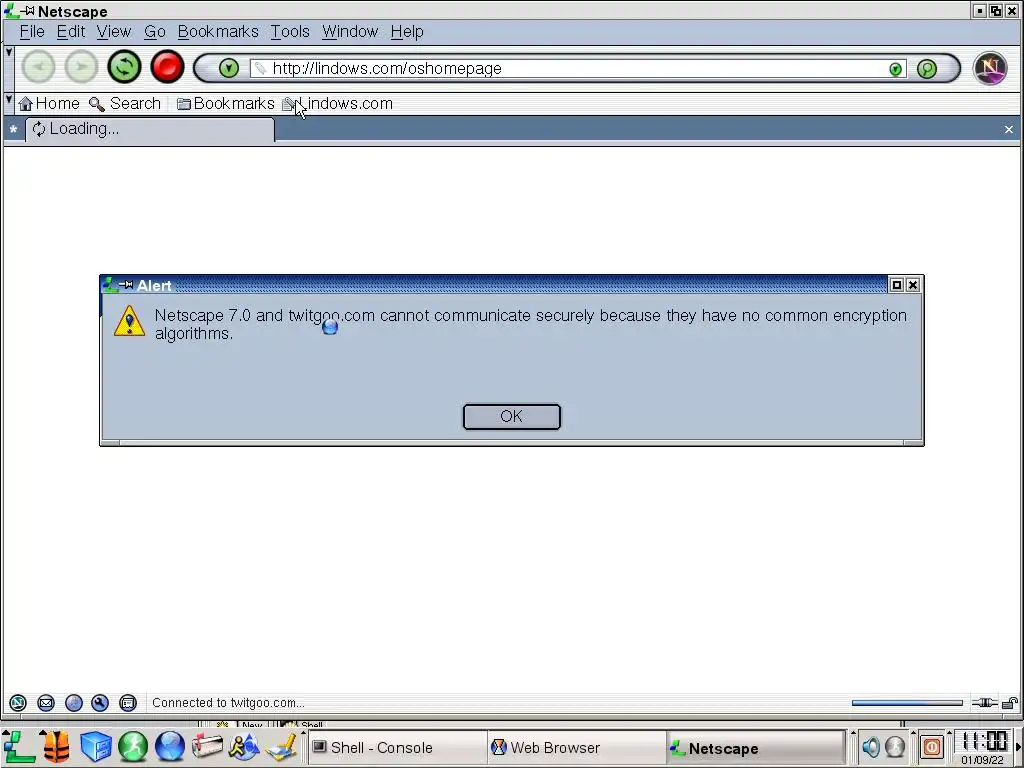Screen dimensions: 1024x768
Task: Open dropdown button left of the URL field
Action: click(x=229, y=68)
